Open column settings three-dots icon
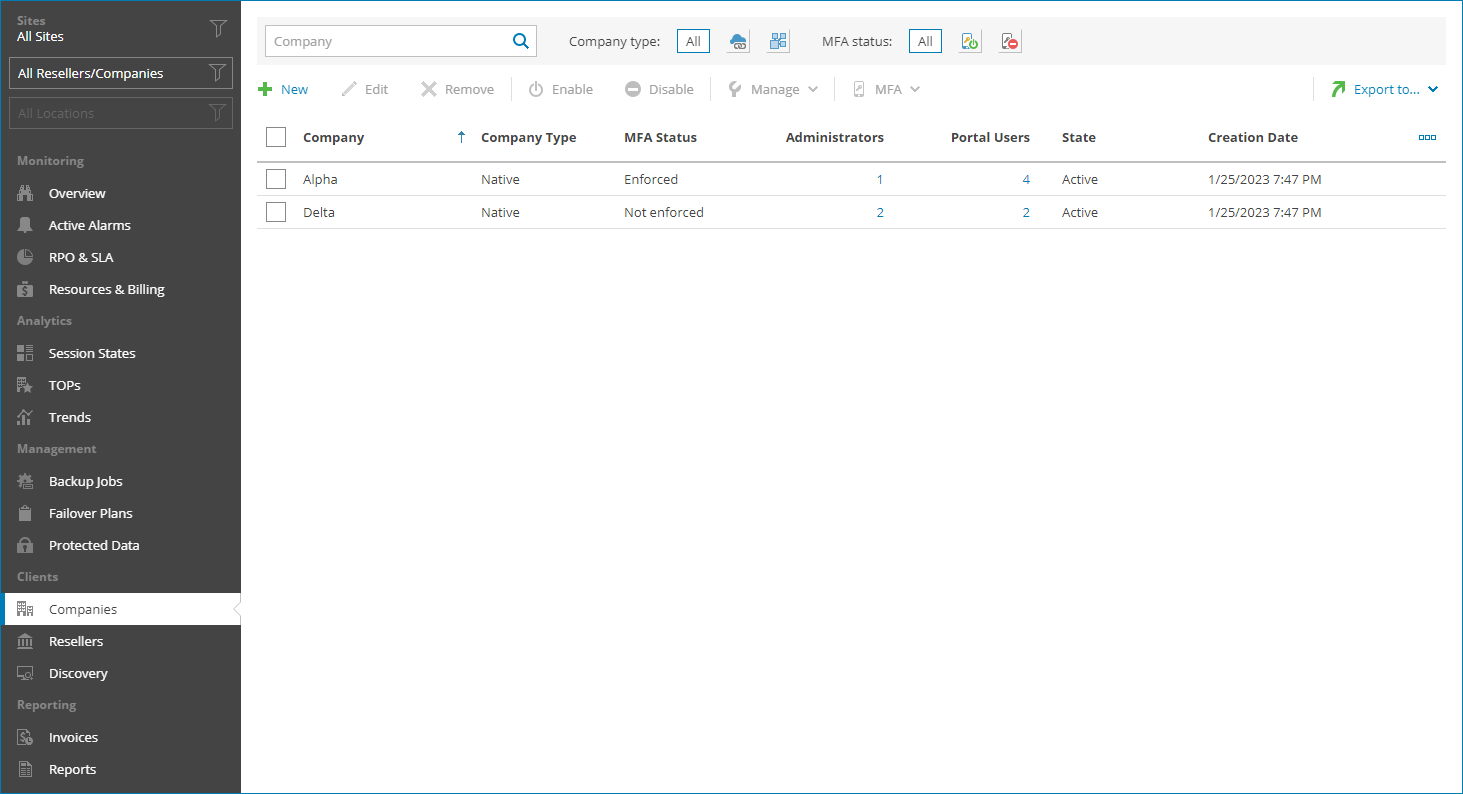The height and width of the screenshot is (794, 1463). pyautogui.click(x=1427, y=138)
